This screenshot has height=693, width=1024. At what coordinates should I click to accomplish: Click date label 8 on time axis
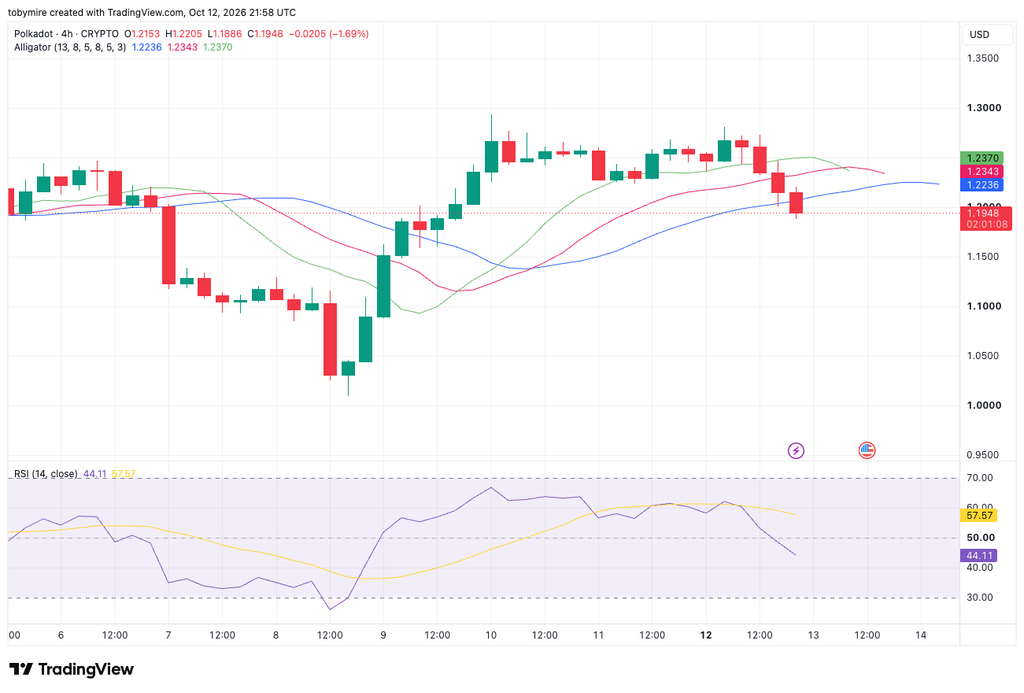[276, 635]
